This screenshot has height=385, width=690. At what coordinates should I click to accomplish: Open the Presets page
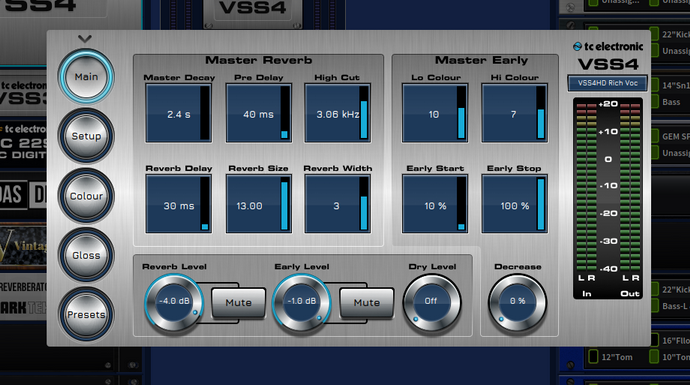[x=86, y=315]
